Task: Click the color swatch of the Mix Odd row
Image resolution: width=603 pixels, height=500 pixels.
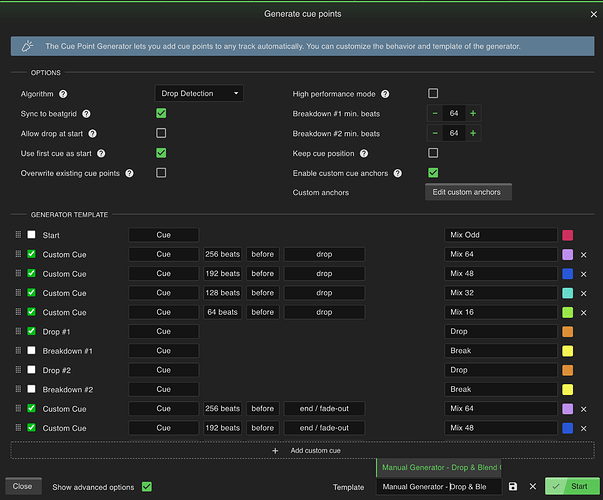Action: [x=568, y=235]
